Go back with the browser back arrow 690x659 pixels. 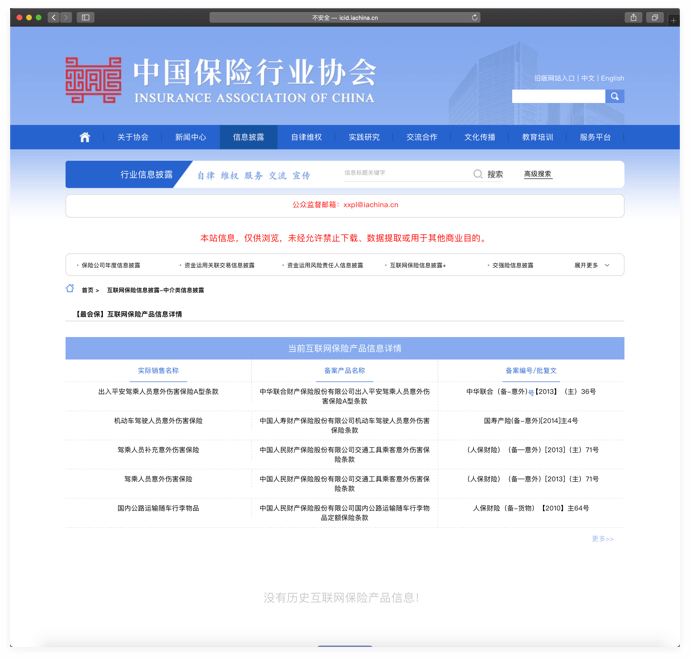pyautogui.click(x=54, y=18)
